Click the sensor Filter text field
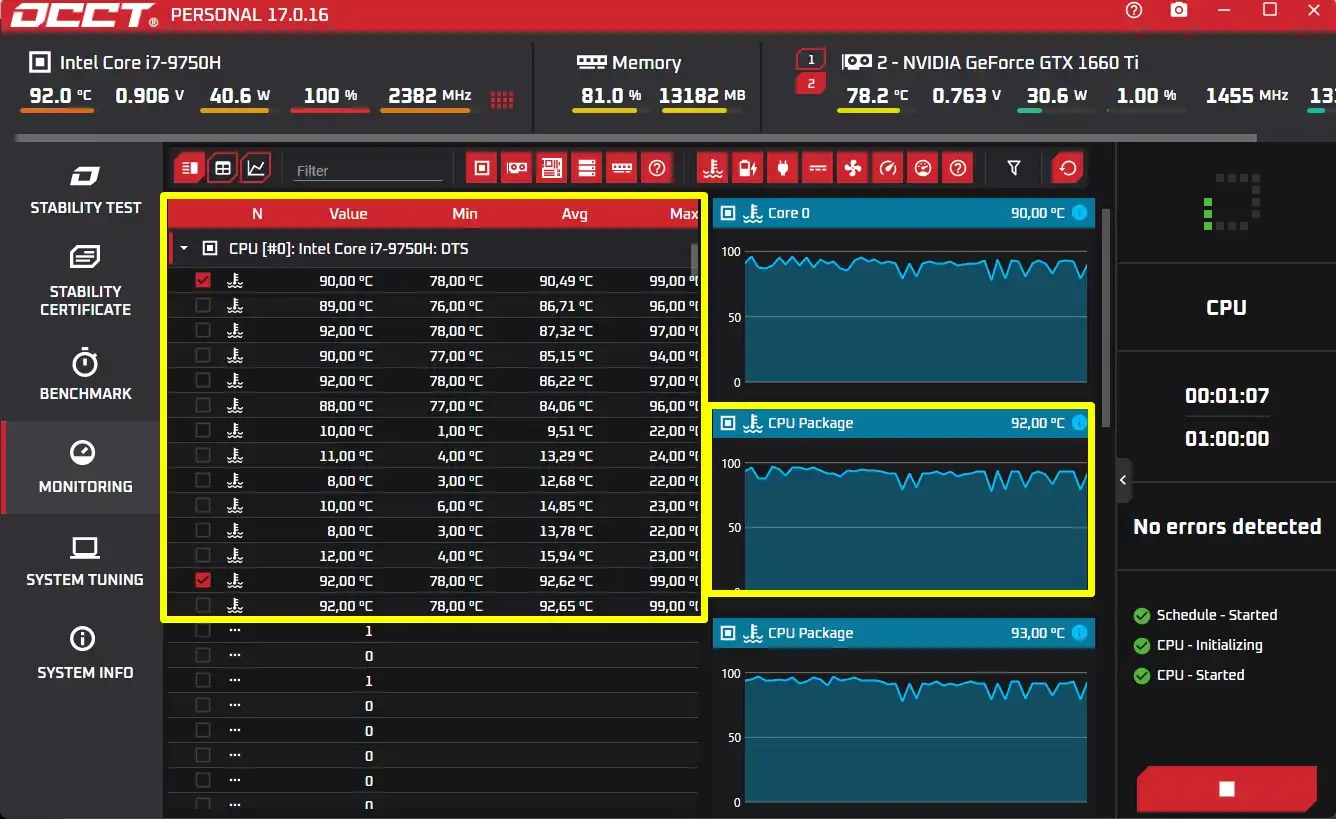Screen dimensions: 1336x819 369,170
